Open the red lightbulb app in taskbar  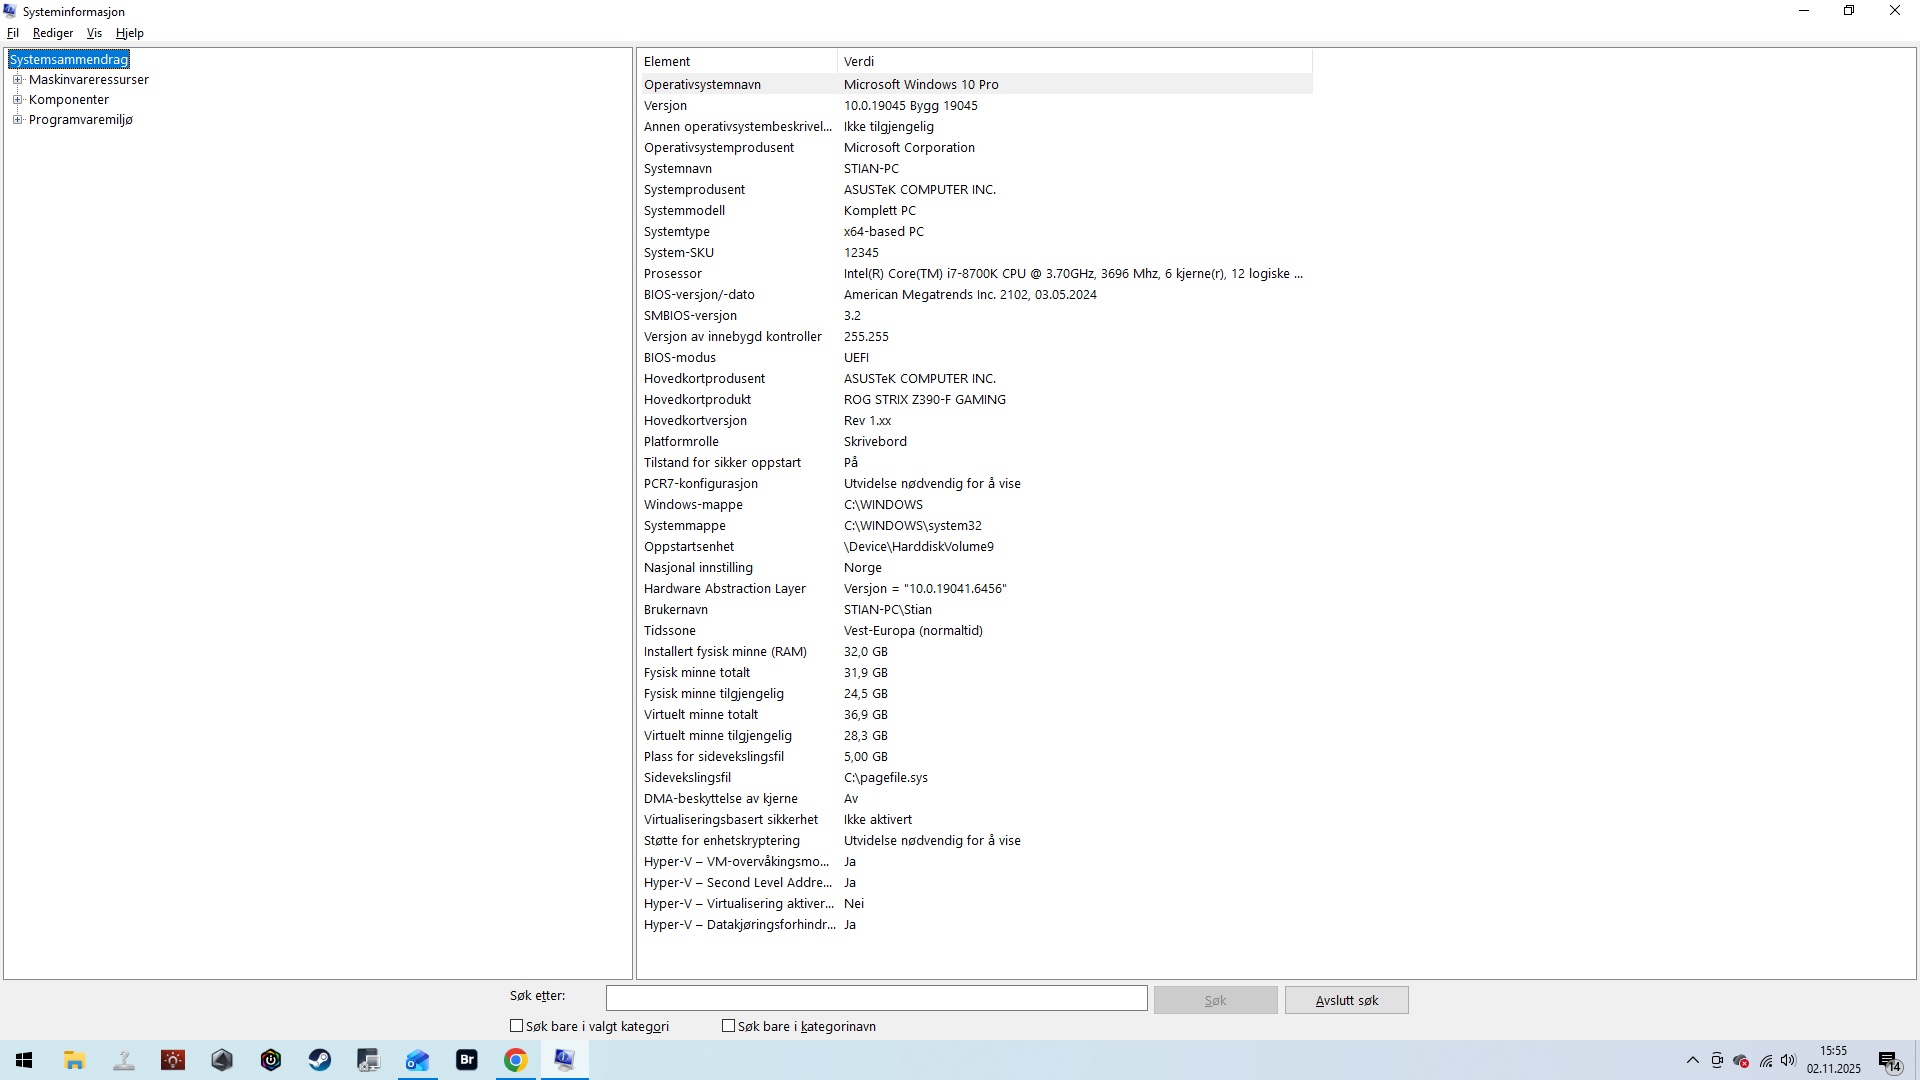pos(173,1060)
